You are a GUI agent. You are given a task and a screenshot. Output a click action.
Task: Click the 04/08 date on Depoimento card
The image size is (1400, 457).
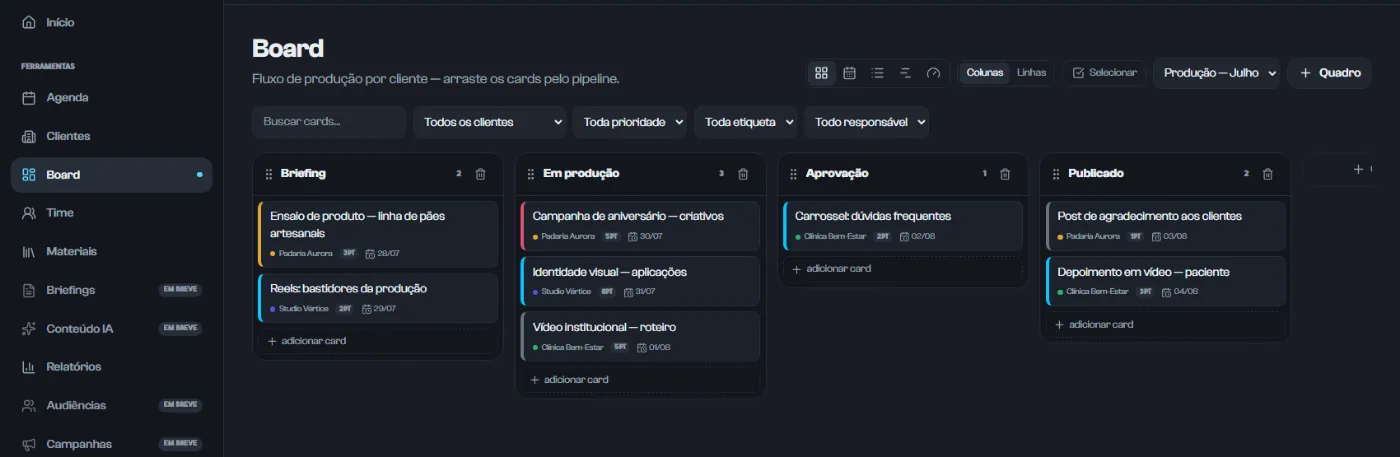coord(1186,292)
